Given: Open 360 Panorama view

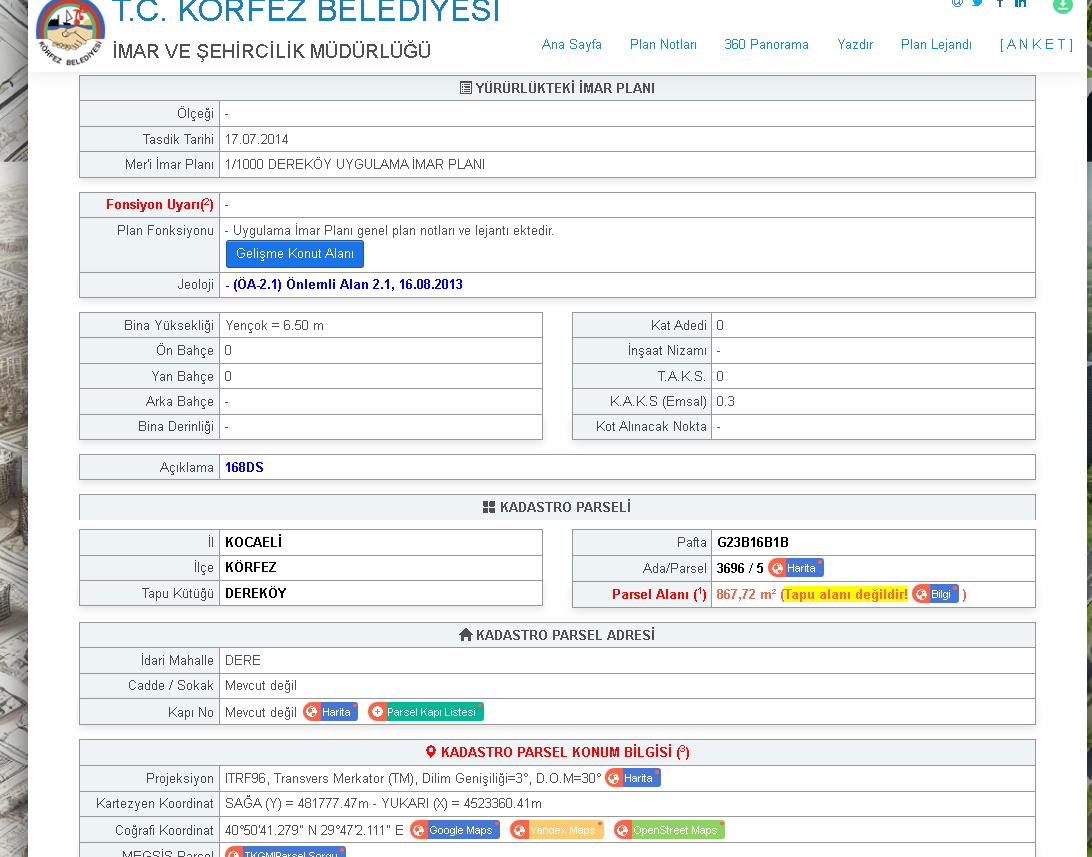Looking at the screenshot, I should point(766,44).
